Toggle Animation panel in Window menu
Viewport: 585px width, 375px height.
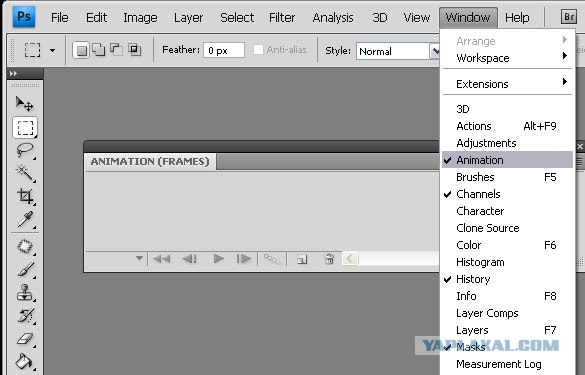507,160
